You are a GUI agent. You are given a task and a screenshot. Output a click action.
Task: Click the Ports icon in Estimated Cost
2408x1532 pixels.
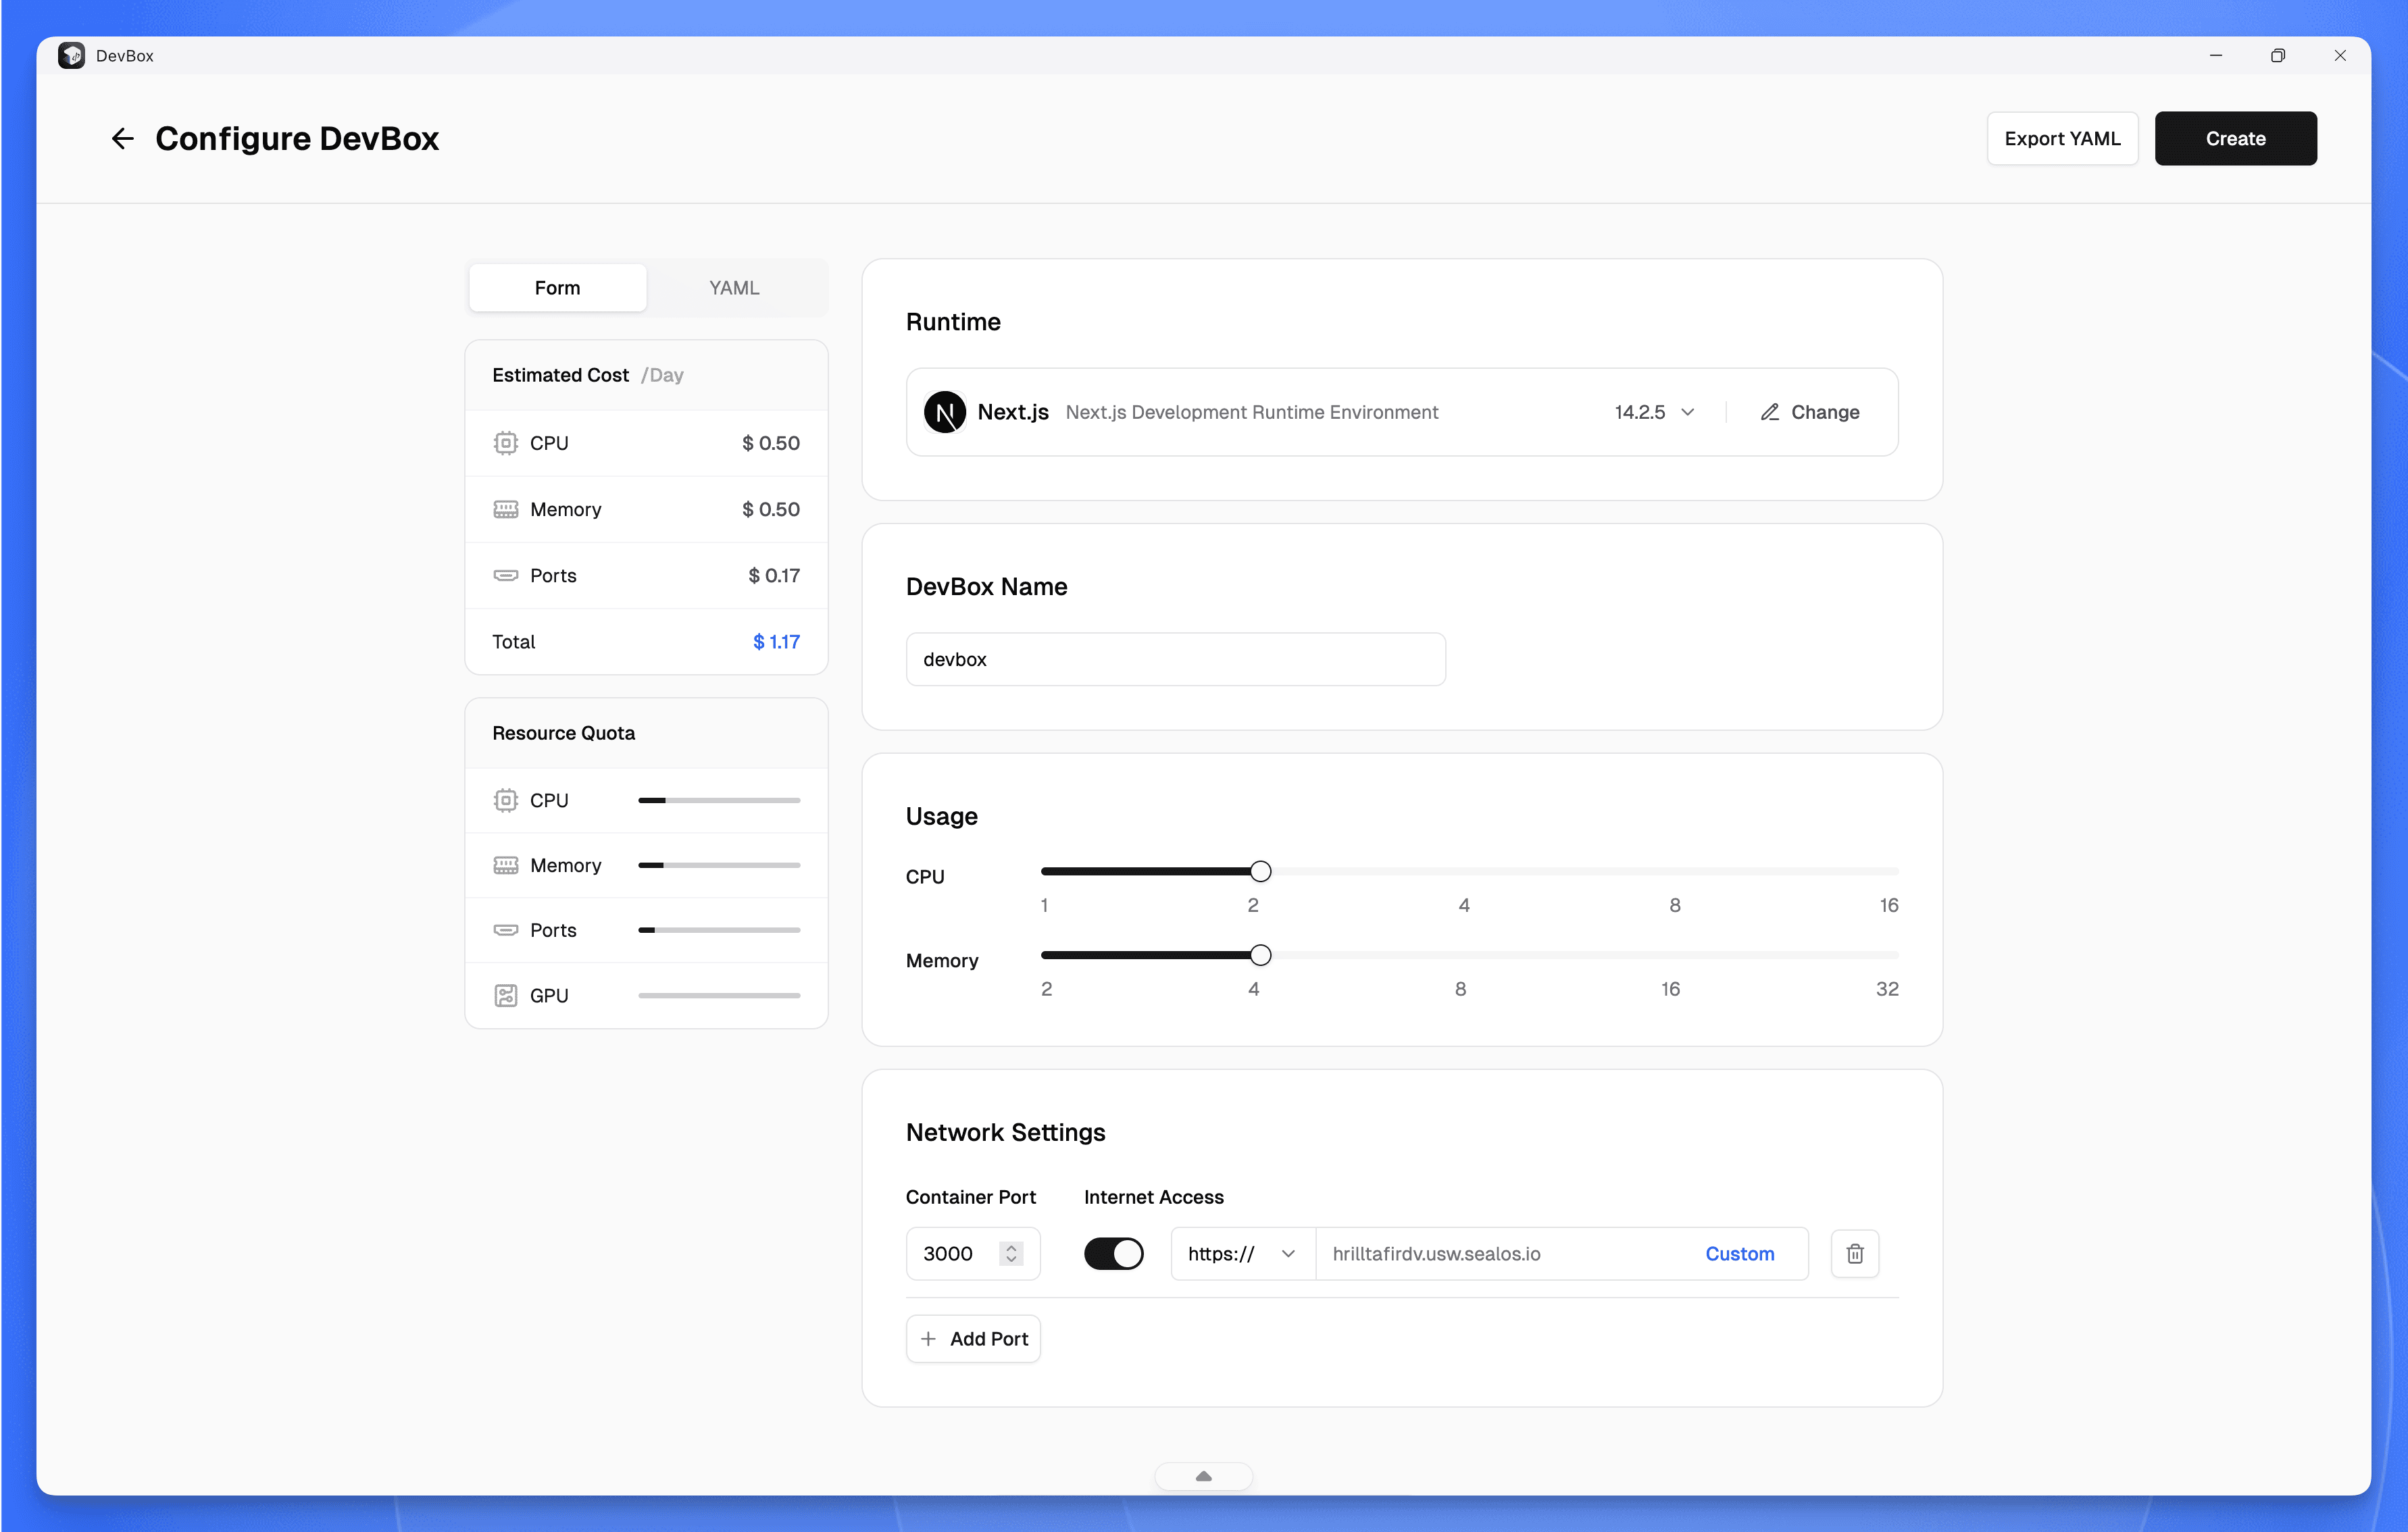click(506, 575)
